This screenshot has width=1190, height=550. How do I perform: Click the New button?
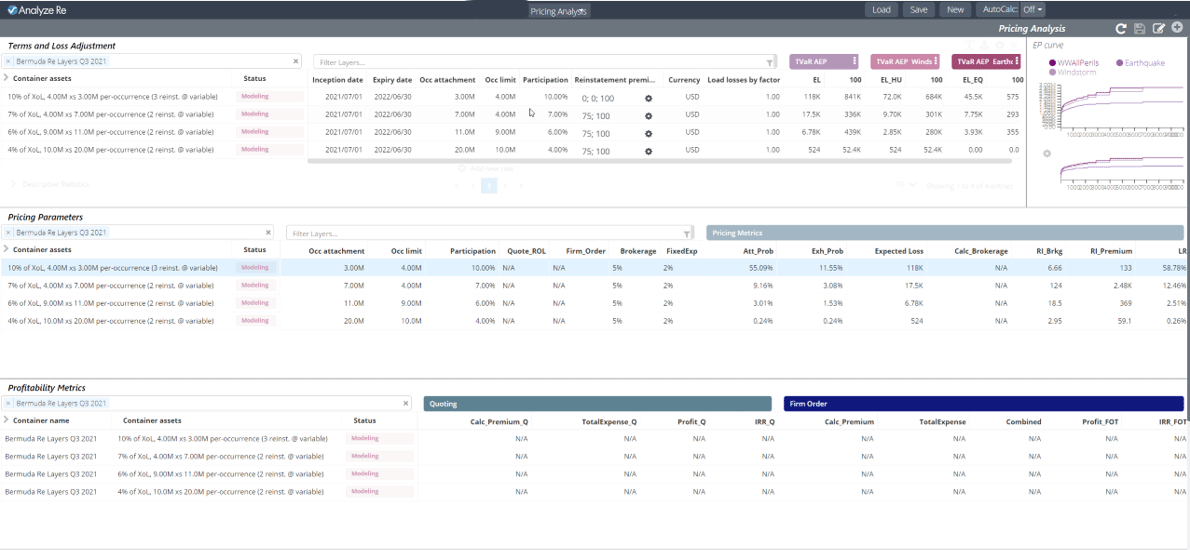click(955, 10)
